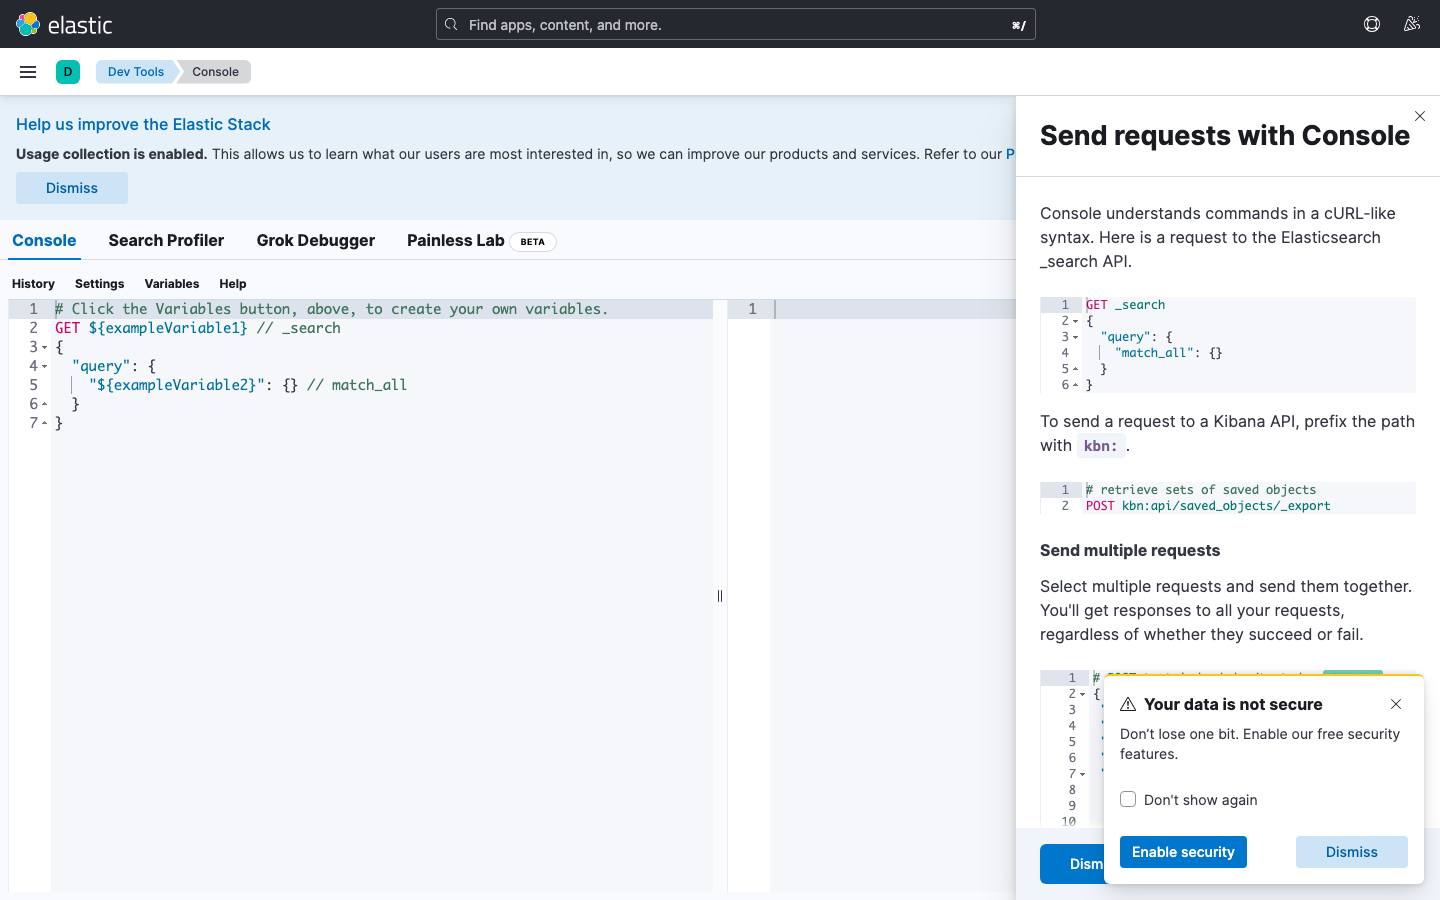Screen dimensions: 1440x900
Task: Check Don't show again checkbox
Action: click(x=1128, y=799)
